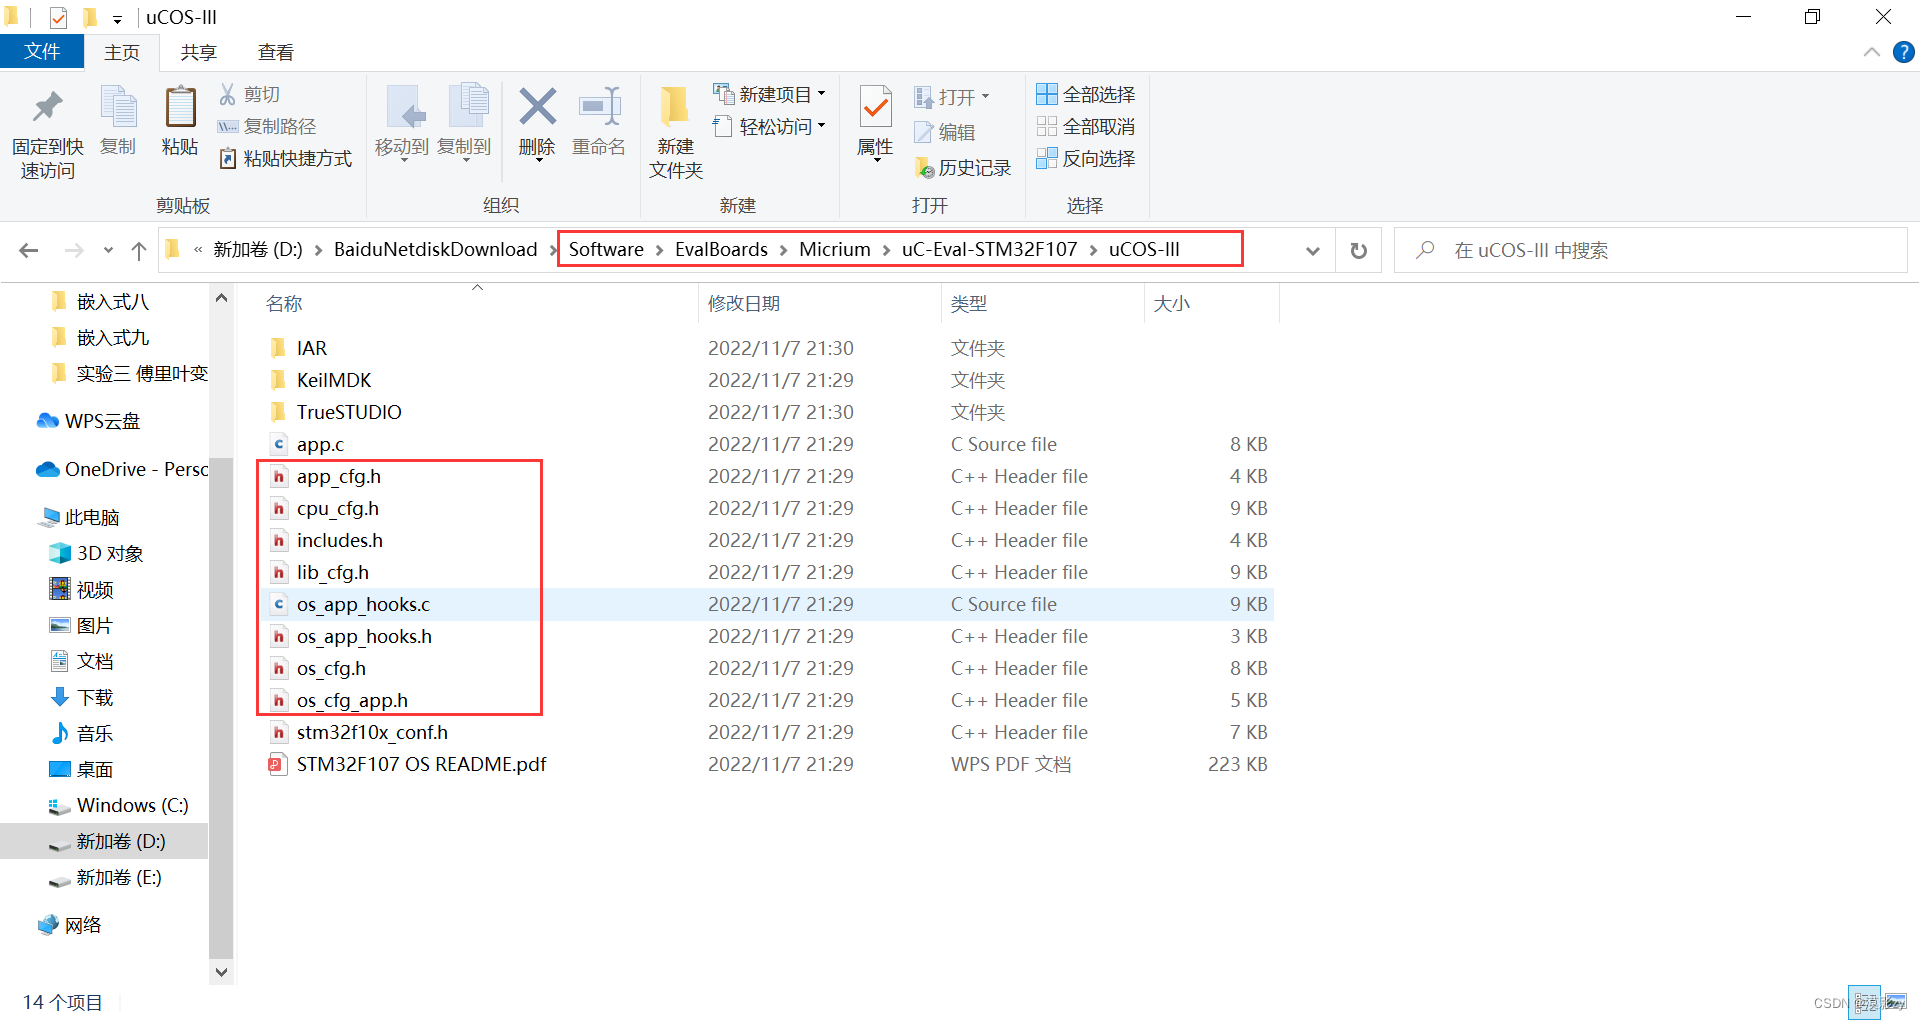
Task: Click Invert selection in ribbon
Action: pos(1086,158)
